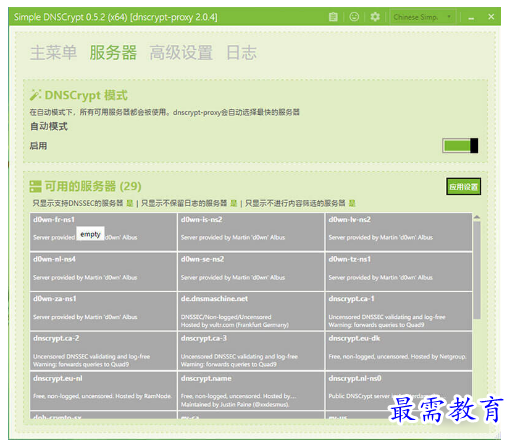Open settings gear icon in title bar
Viewport: 512px width, 441px height.
coord(375,17)
